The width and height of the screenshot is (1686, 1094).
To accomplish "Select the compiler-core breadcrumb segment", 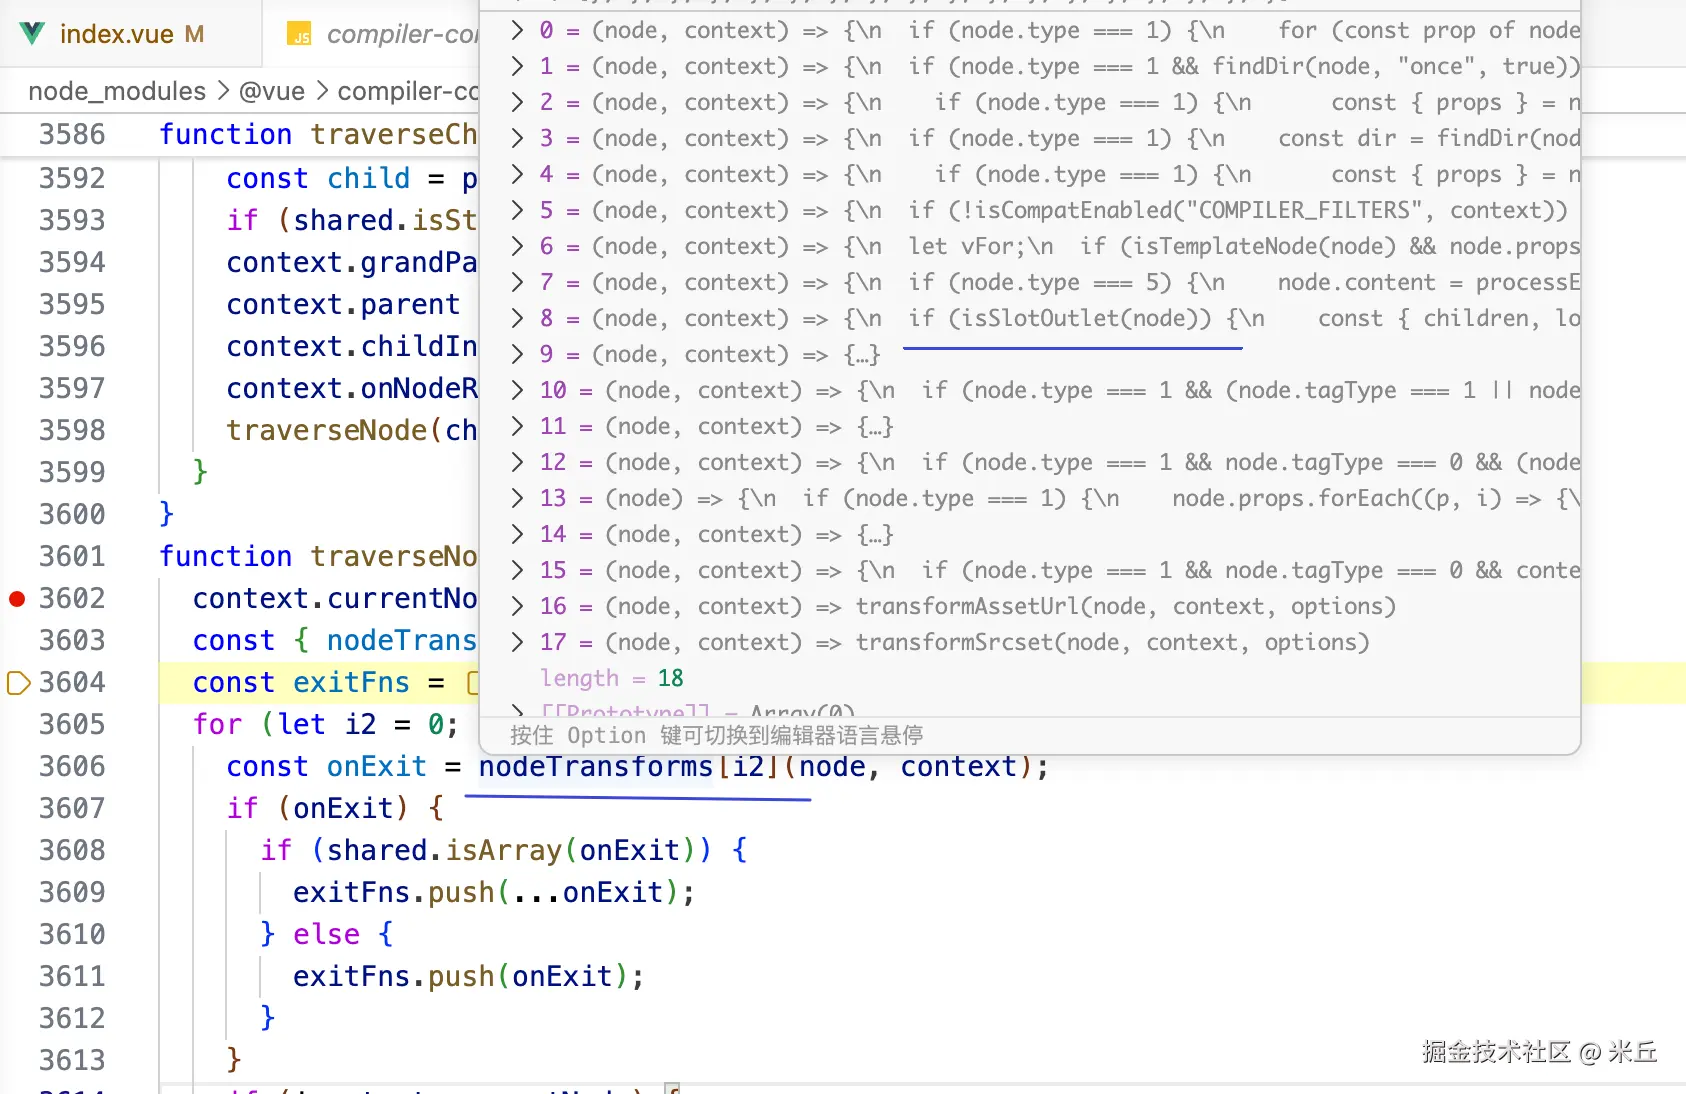I will [x=408, y=91].
